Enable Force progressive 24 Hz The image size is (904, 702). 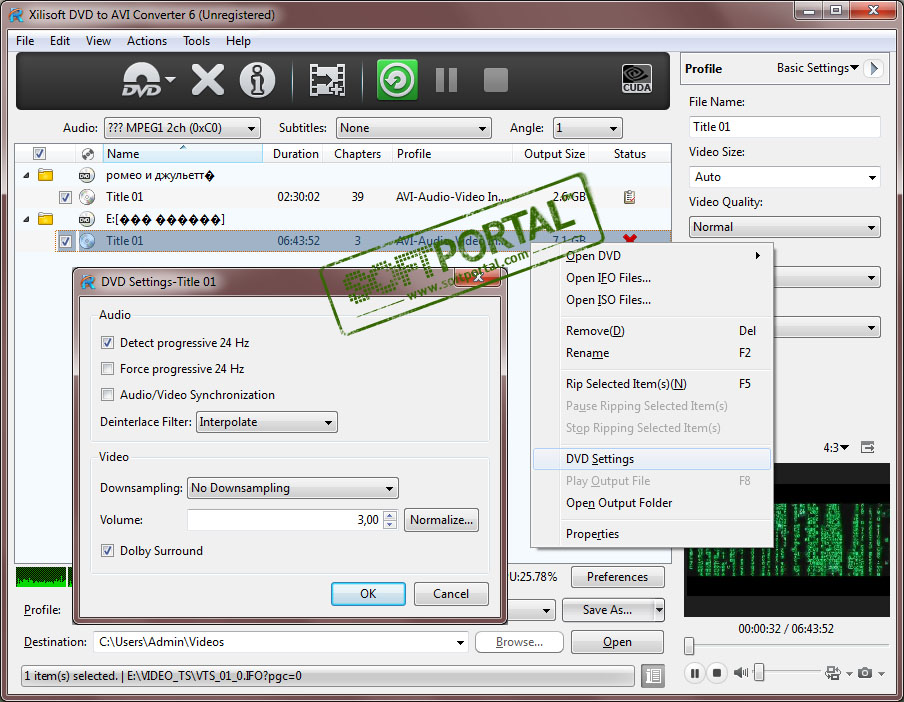(107, 369)
